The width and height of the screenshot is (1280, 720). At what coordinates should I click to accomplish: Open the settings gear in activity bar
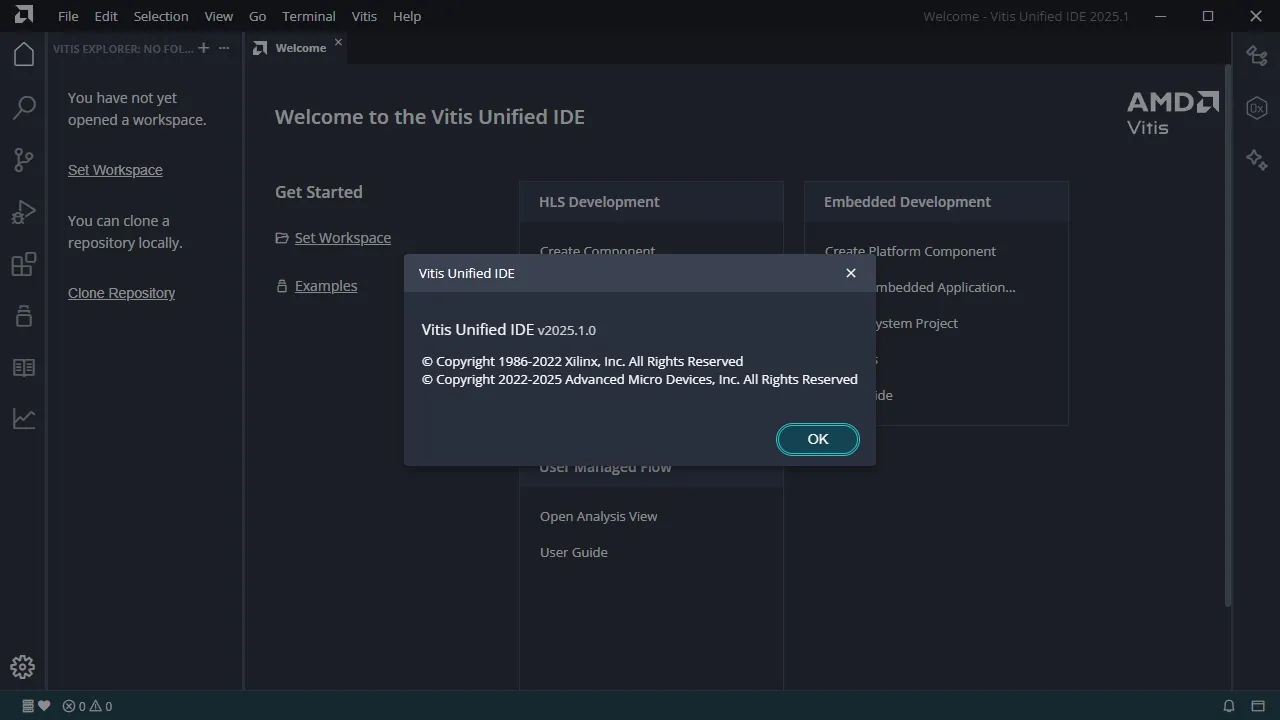click(23, 667)
